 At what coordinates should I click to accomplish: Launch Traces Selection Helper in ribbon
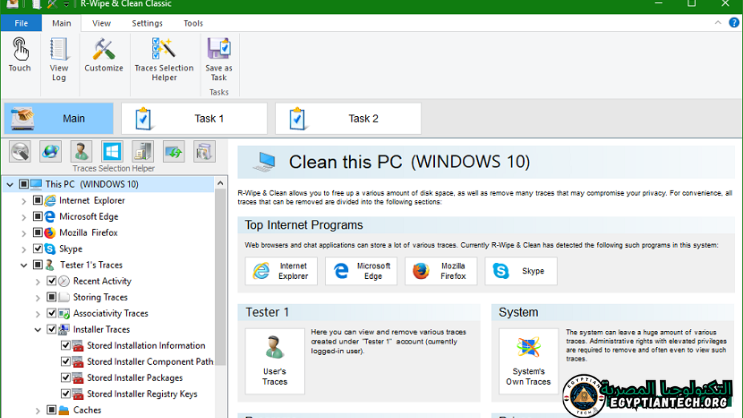click(x=162, y=58)
